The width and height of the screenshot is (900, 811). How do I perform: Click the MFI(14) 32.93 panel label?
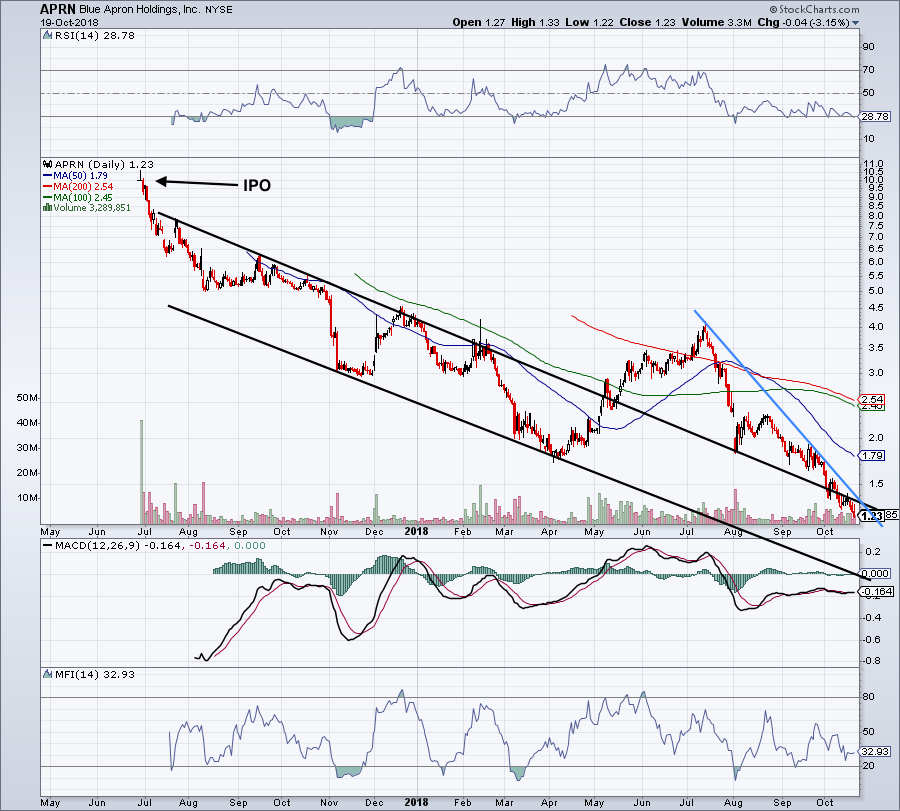click(x=95, y=674)
